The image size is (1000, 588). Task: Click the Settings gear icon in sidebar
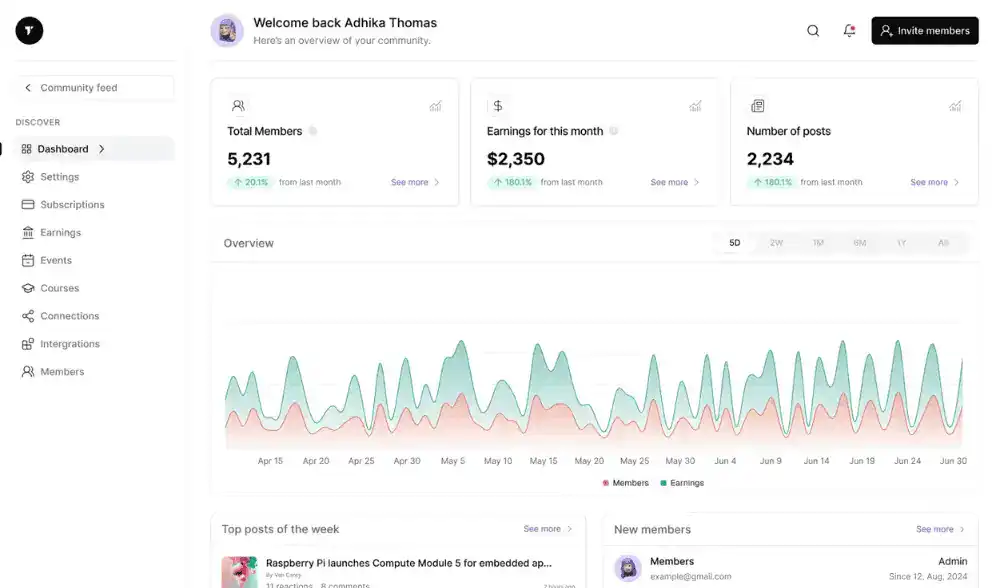28,177
